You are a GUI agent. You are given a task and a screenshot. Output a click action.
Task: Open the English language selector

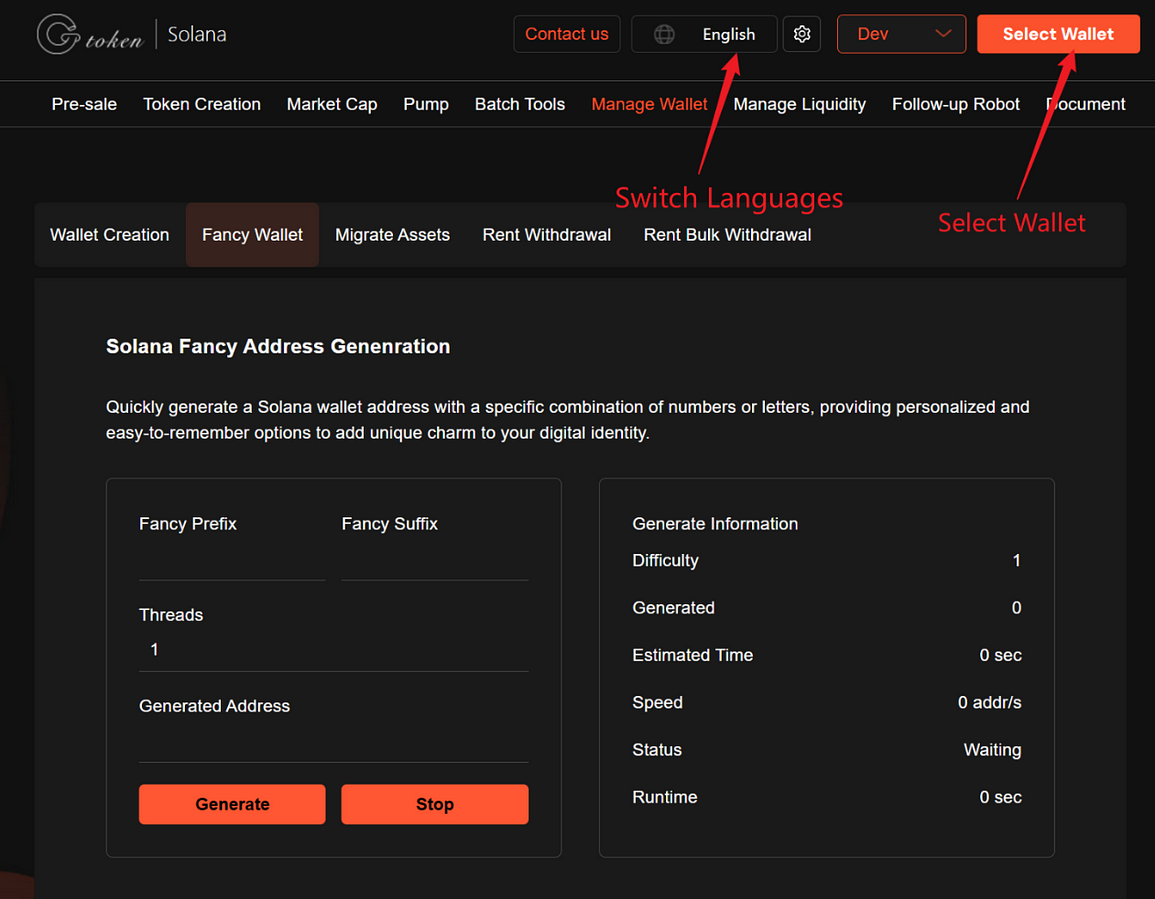click(728, 34)
